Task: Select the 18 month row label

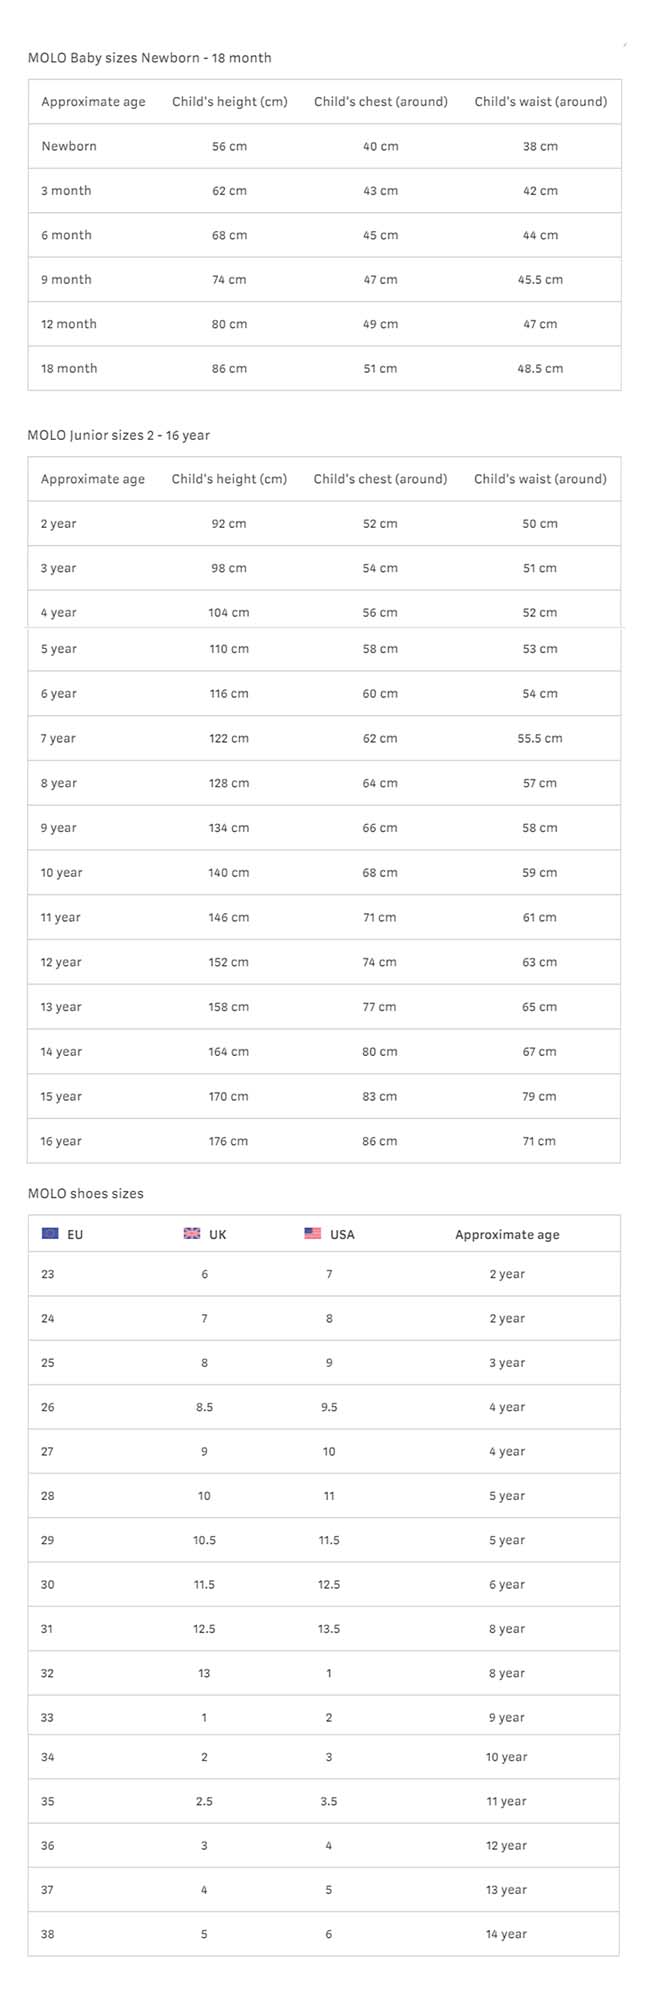Action: [69, 368]
